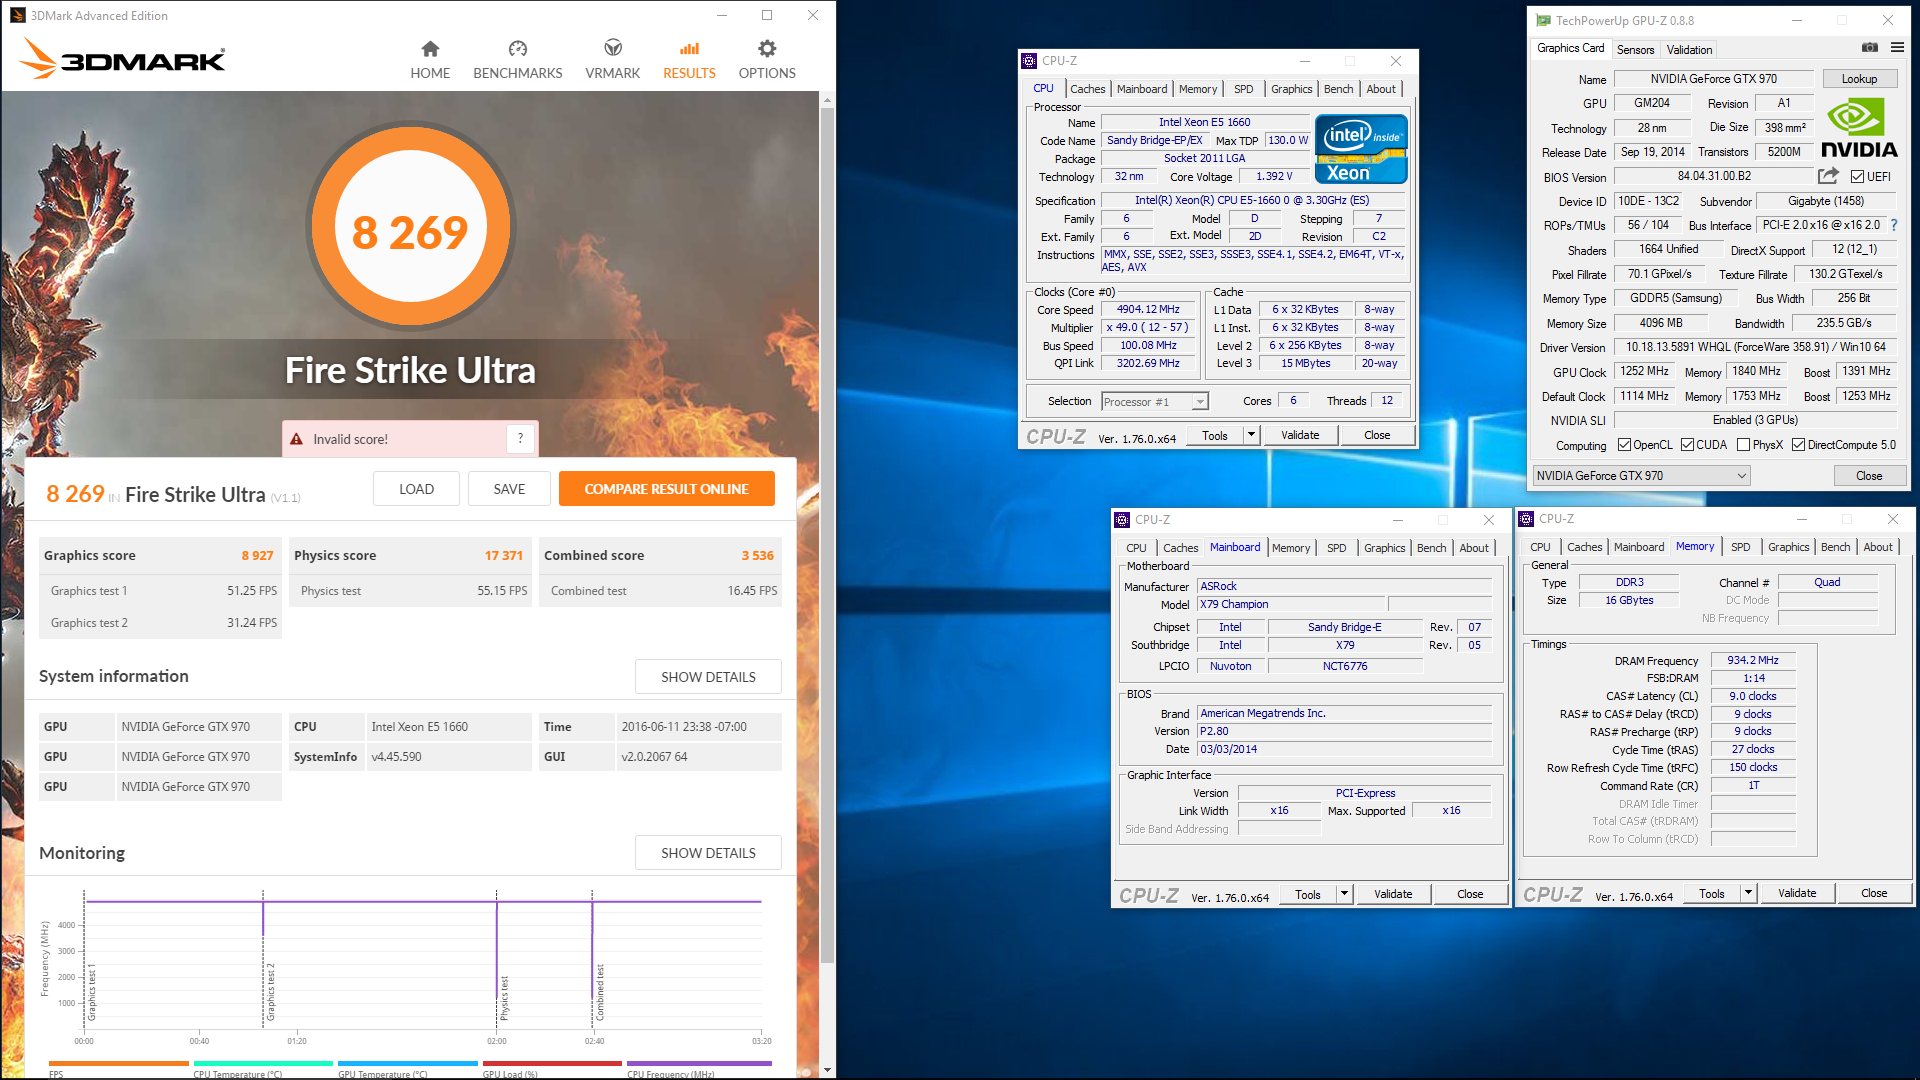
Task: Open the Graphics tab in CPU-Z Memory window
Action: tap(1788, 547)
